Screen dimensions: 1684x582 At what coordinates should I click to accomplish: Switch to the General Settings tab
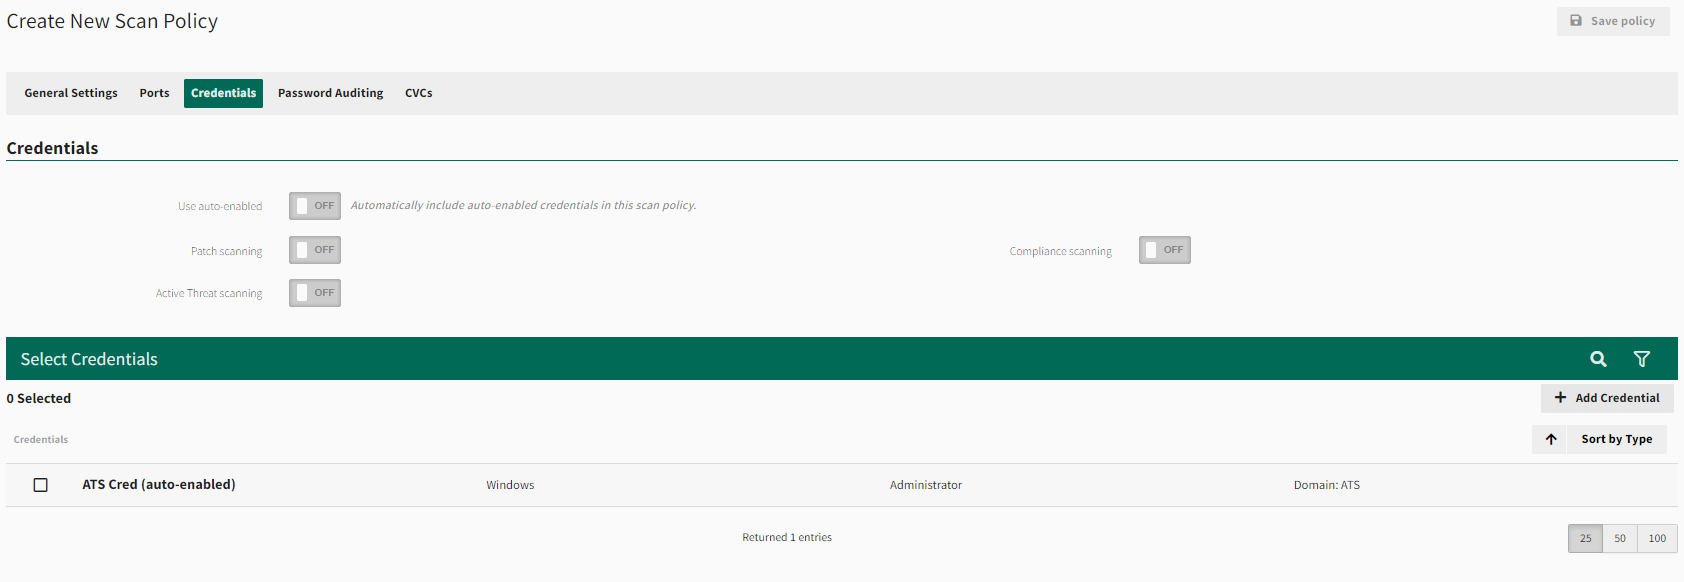pyautogui.click(x=71, y=93)
